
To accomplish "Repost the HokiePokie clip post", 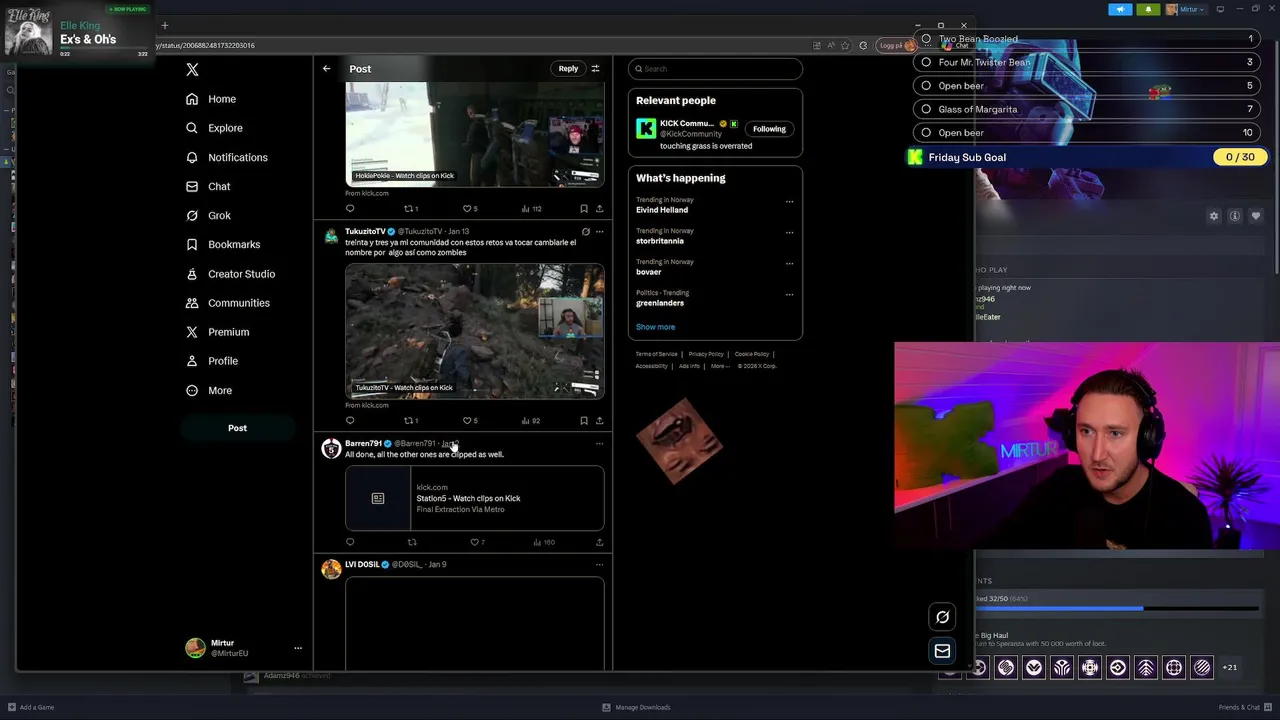I will click(x=408, y=209).
